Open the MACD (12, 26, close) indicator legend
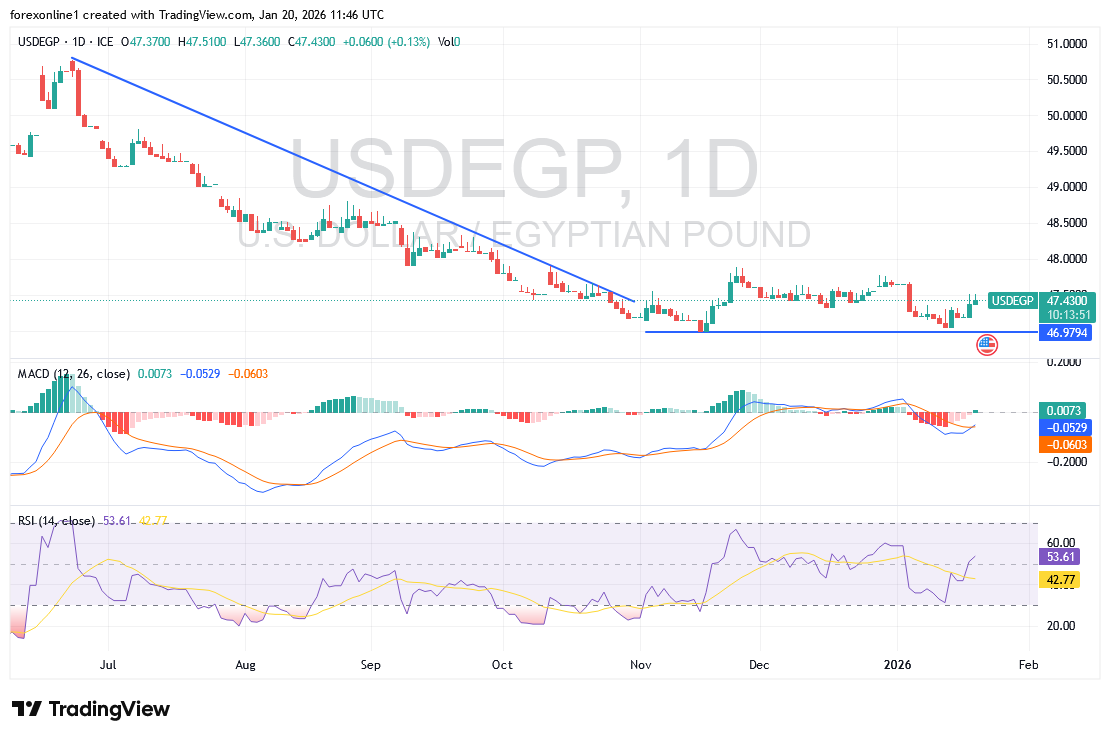1110x739 pixels. pos(73,374)
